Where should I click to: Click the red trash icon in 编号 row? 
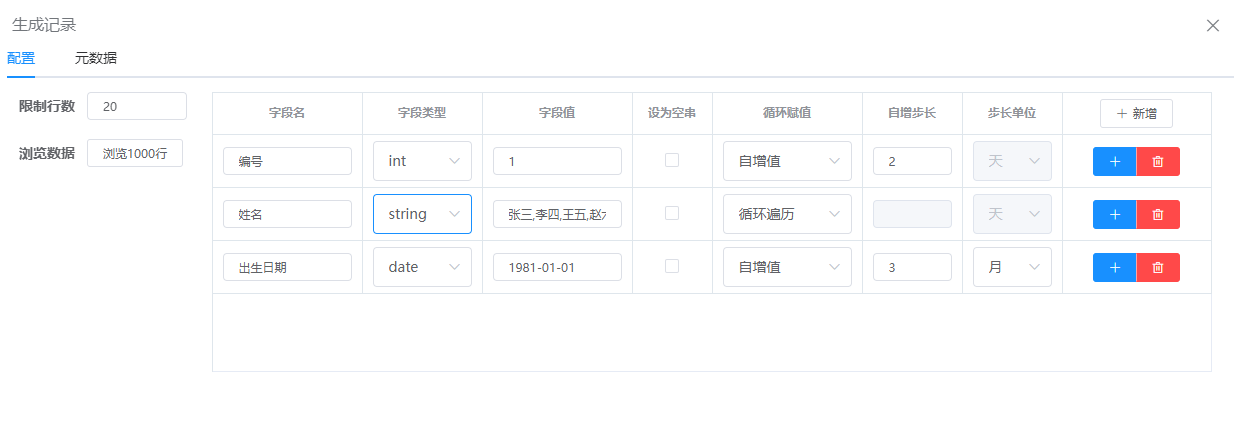pos(1158,161)
